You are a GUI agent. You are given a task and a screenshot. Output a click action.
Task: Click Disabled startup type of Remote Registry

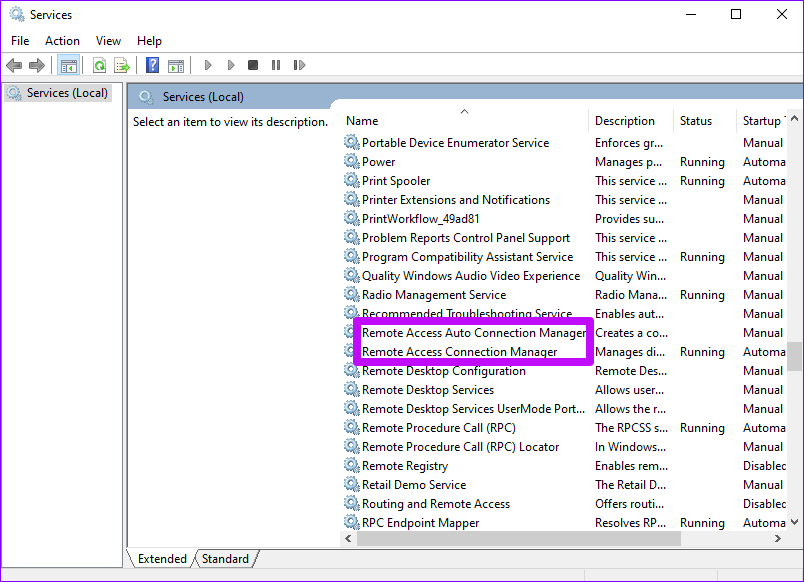pyautogui.click(x=764, y=466)
